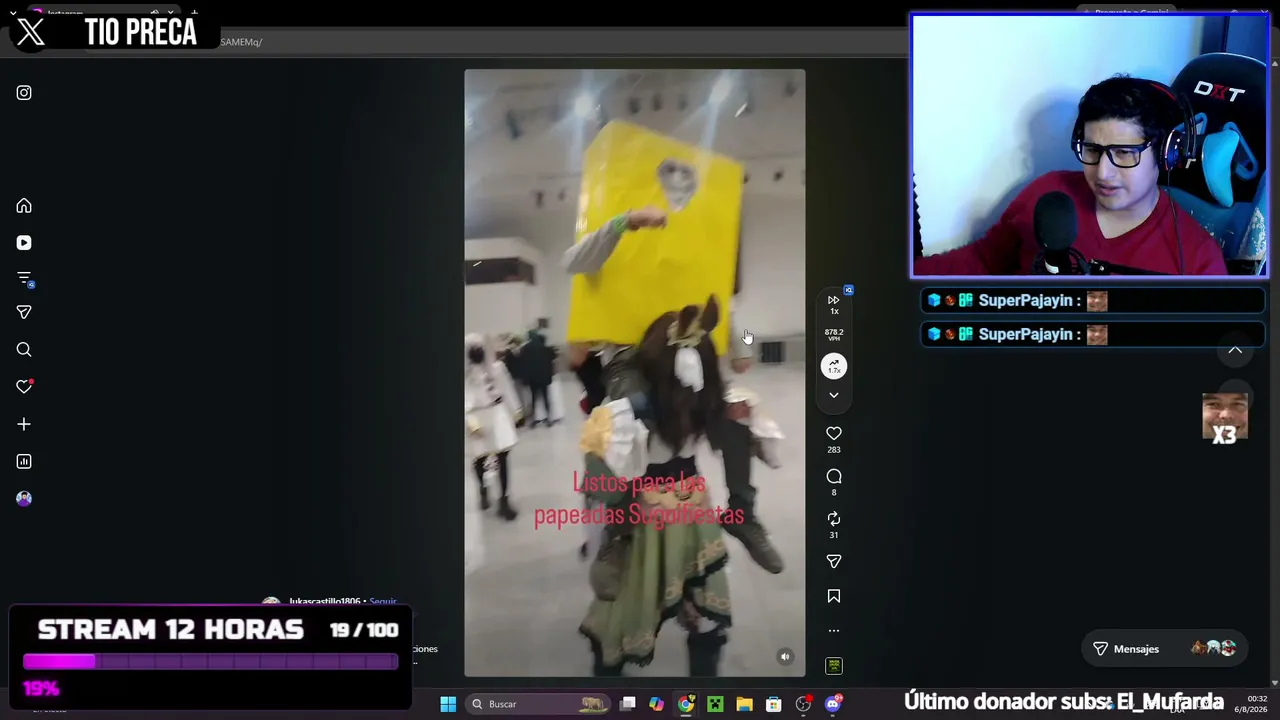The width and height of the screenshot is (1280, 720).
Task: Open the dashboard chart icon in sidebar
Action: [x=24, y=461]
